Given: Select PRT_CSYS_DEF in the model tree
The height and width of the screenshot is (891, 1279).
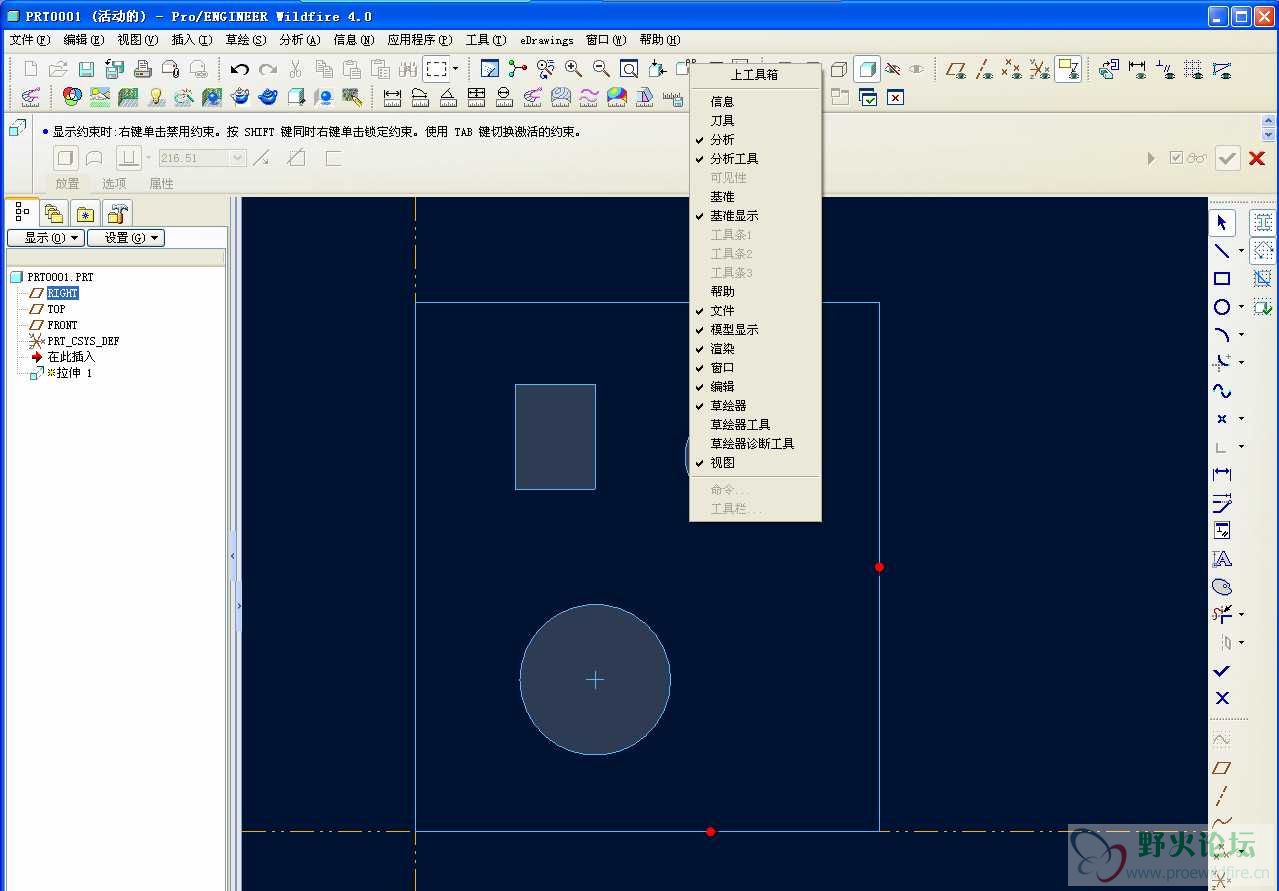Looking at the screenshot, I should pyautogui.click(x=83, y=341).
